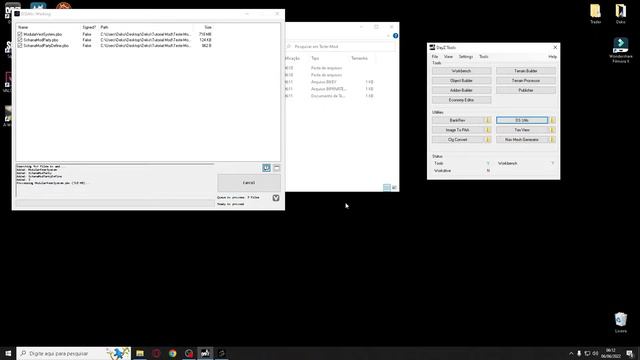Click the Cfg Convert utility button
Image resolution: width=640 pixels, height=360 pixels.
click(x=458, y=140)
